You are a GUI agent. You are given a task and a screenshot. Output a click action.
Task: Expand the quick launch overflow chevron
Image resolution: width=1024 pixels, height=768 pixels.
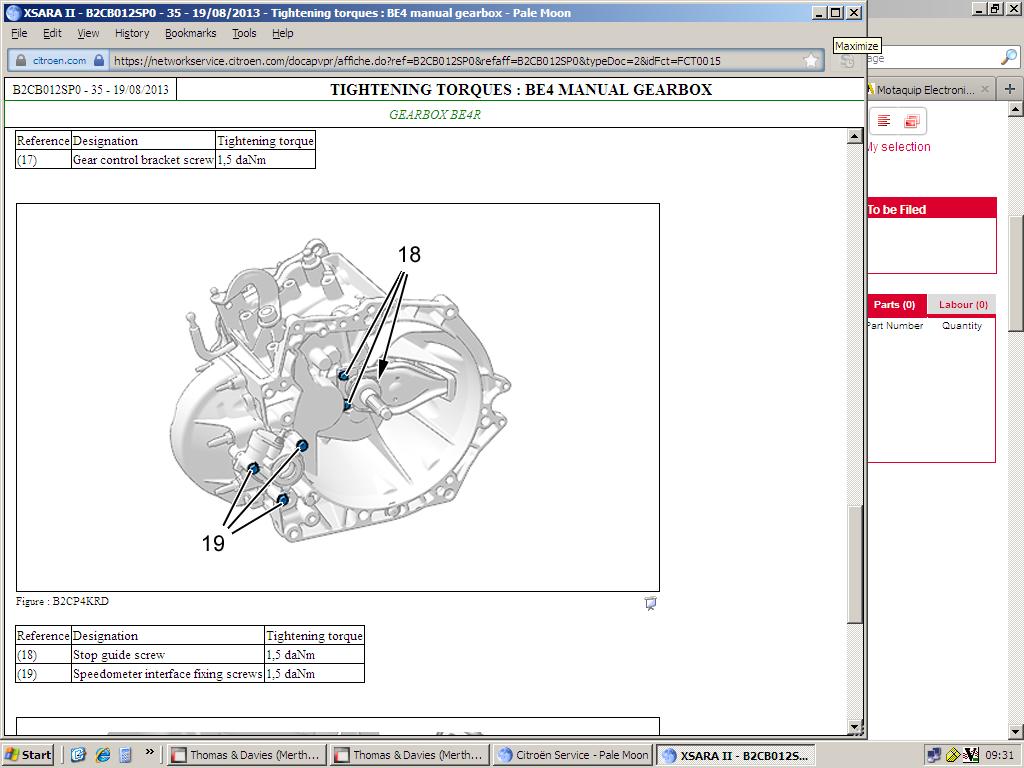point(150,752)
